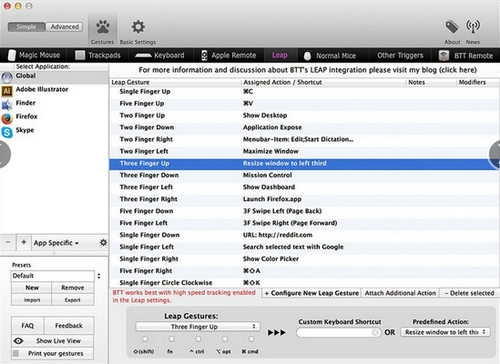Select the Single Finger Up row
Image resolution: width=500 pixels, height=364 pixels.
coord(304,92)
